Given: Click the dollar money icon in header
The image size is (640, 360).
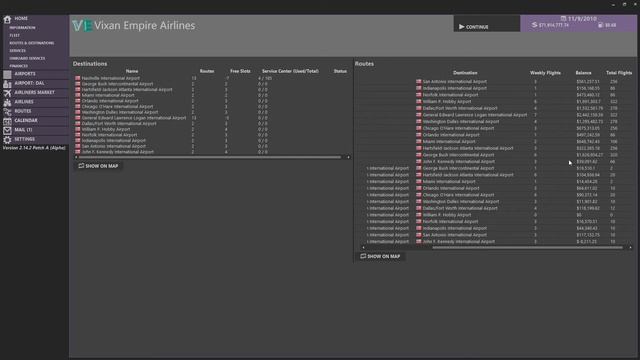Looking at the screenshot, I should click(x=534, y=25).
